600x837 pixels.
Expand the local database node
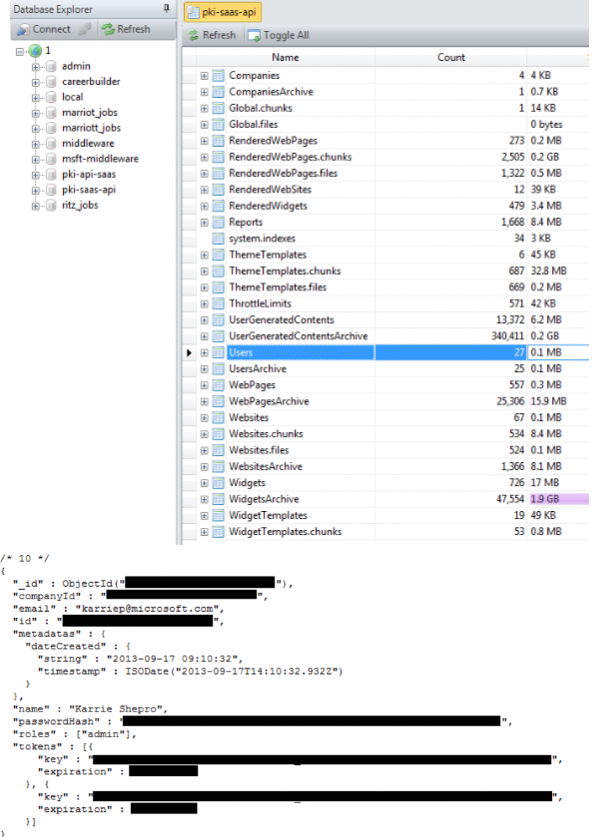pos(35,98)
